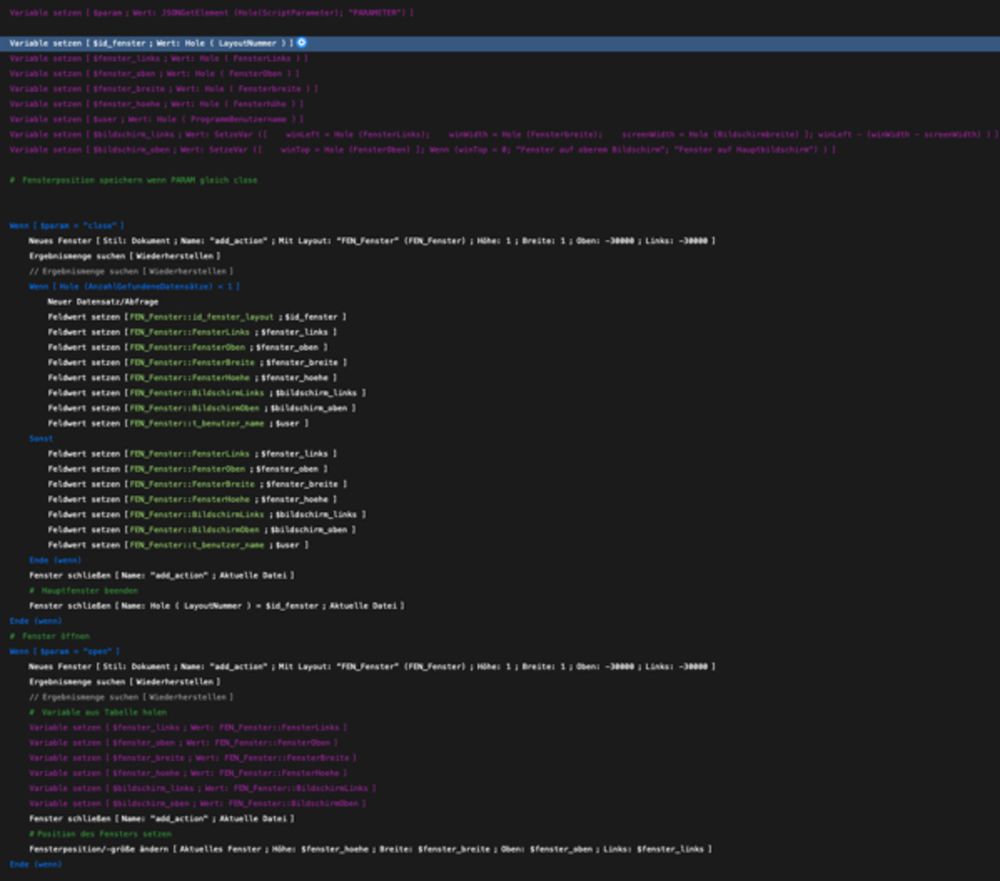Select Variable setzen $bildschirm_oben from FEN_Fenster::BildschirmOben
This screenshot has width=1000, height=881.
tap(198, 804)
